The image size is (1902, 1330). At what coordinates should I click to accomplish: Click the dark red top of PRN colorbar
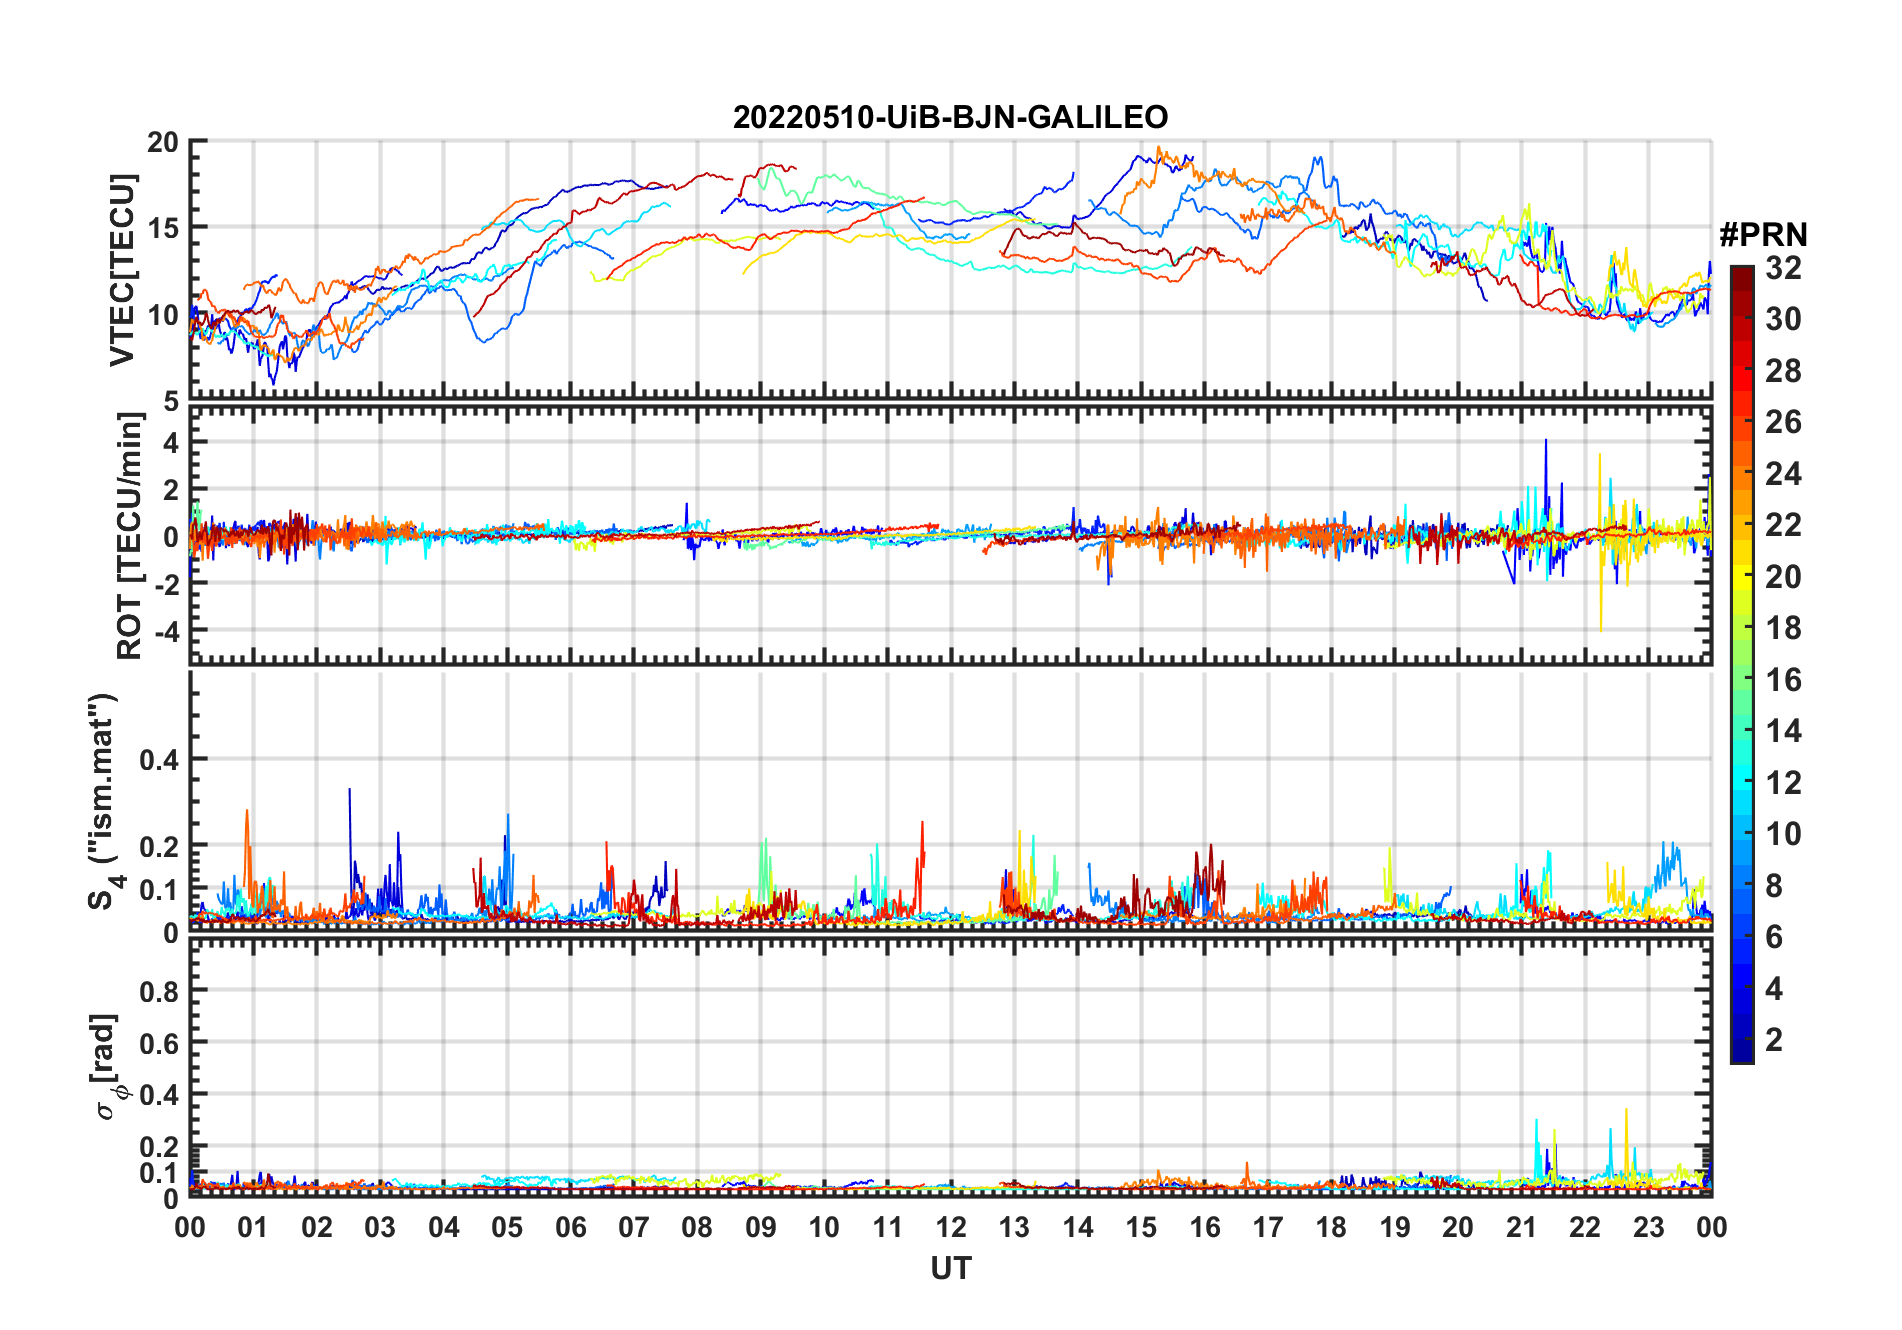pyautogui.click(x=1742, y=278)
